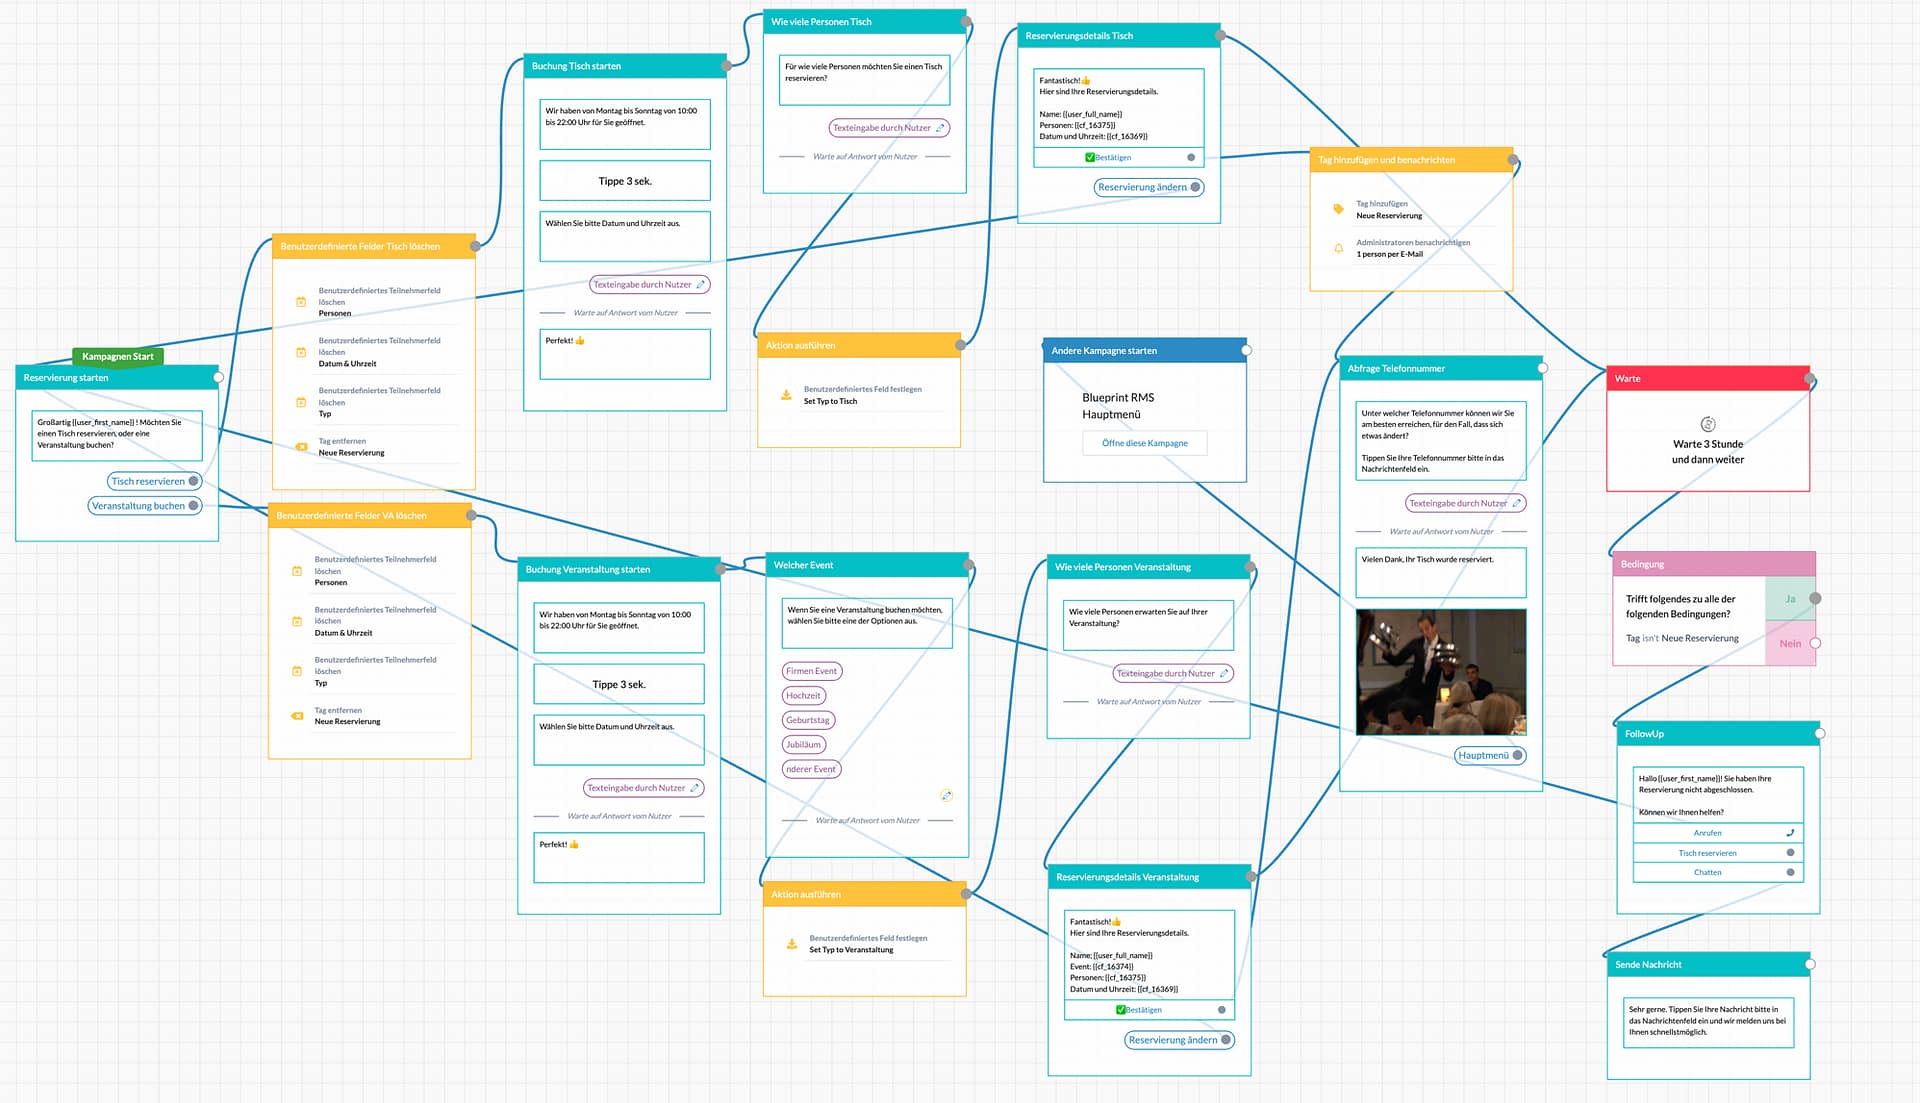
Task: Choose the Firmen Event quick reply
Action: (811, 671)
